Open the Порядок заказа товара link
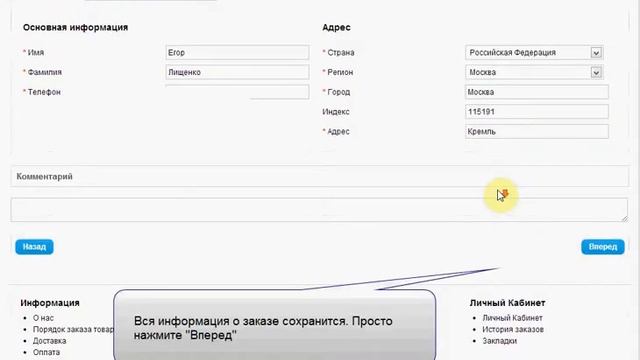Viewport: 640px width, 360px height. tap(73, 329)
